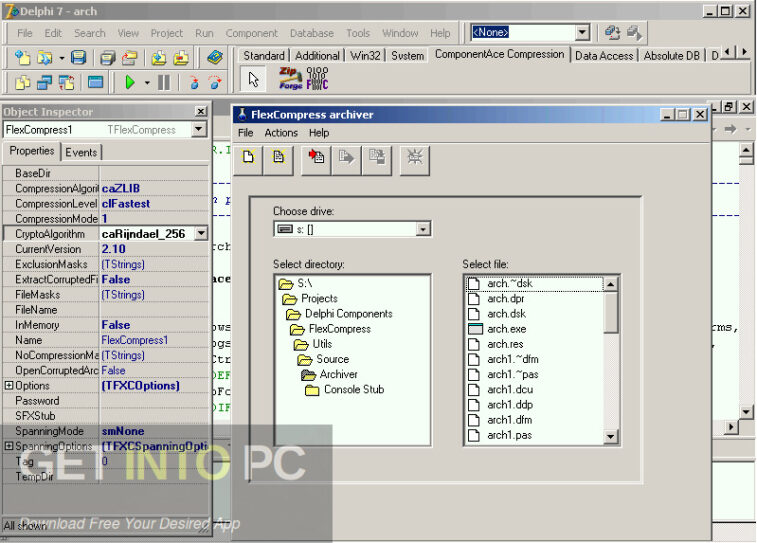Click the Open Project folder icon

tap(129, 58)
